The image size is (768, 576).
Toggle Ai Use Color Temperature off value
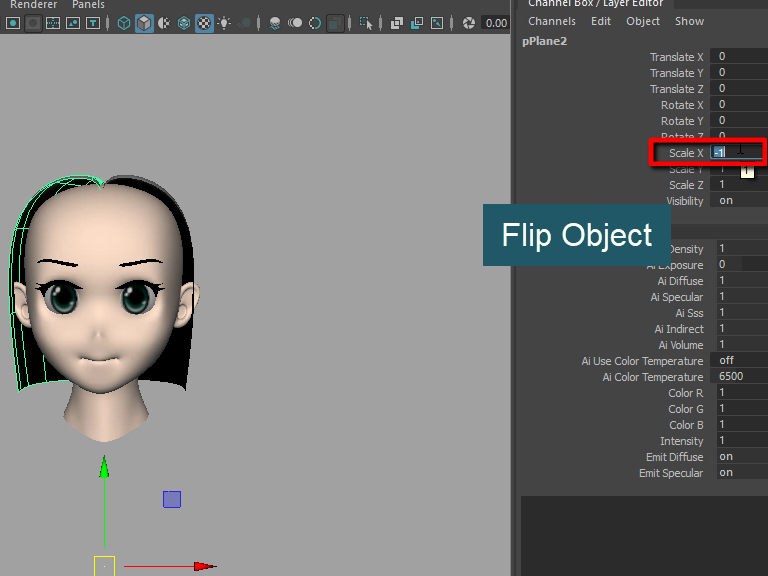(738, 361)
